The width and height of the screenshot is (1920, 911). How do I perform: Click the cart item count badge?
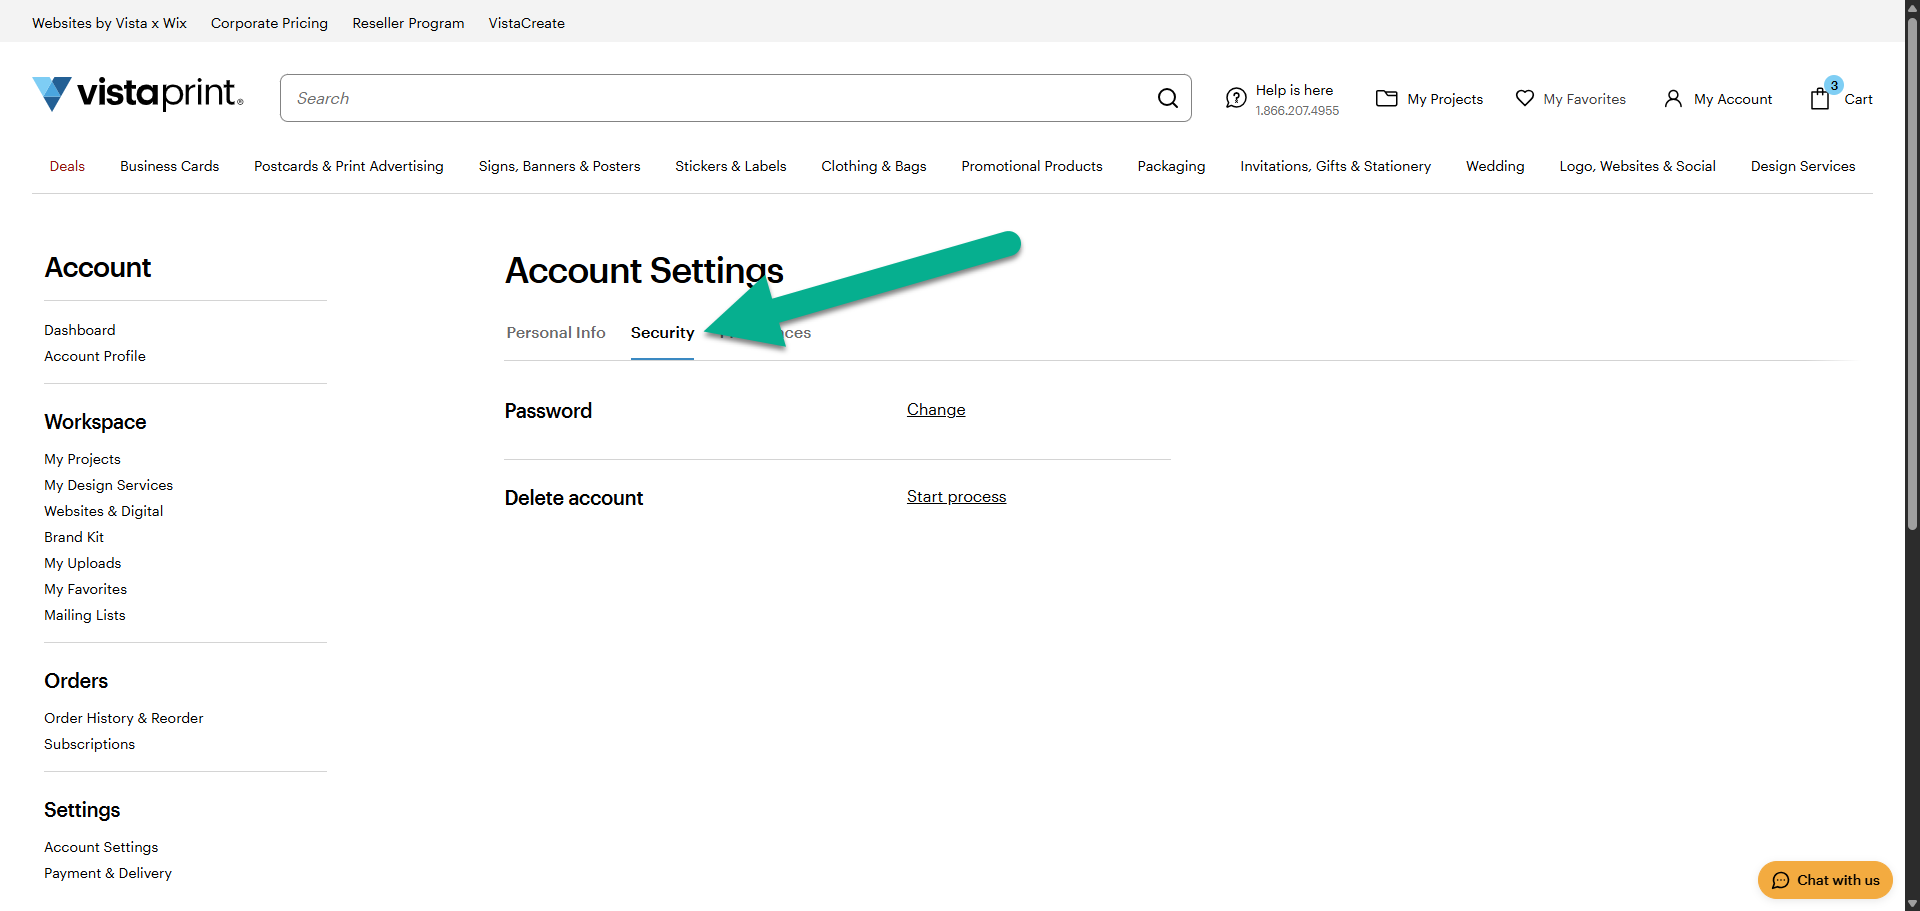click(x=1834, y=85)
